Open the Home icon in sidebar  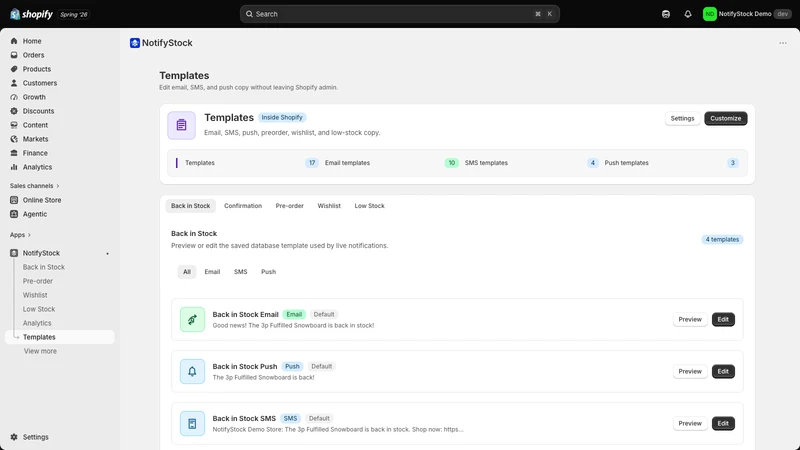click(x=14, y=41)
